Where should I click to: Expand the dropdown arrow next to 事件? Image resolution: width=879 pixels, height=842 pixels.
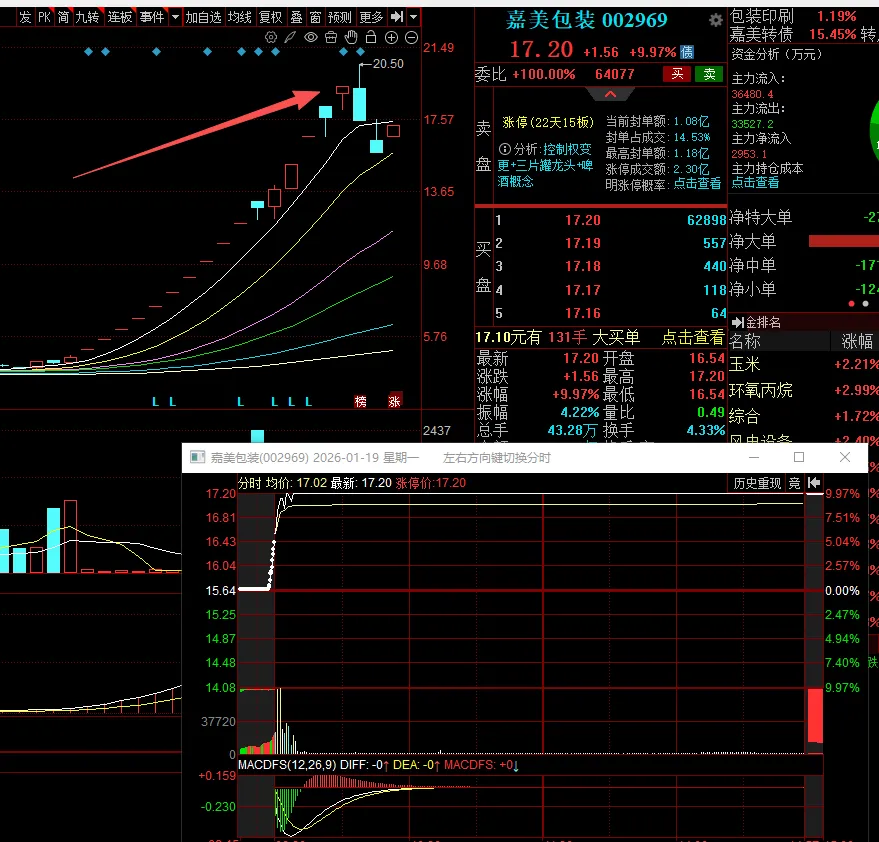[x=175, y=17]
